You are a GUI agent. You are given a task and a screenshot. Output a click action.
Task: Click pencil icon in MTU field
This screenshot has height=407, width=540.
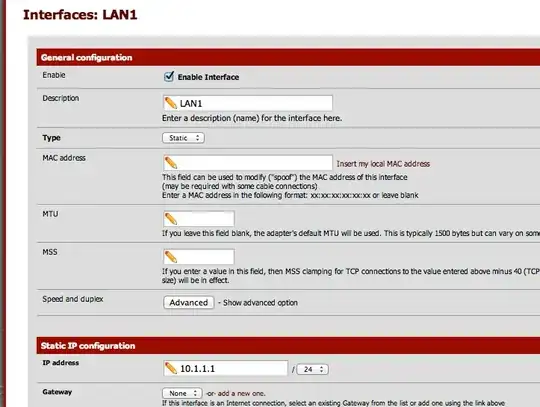coord(170,219)
